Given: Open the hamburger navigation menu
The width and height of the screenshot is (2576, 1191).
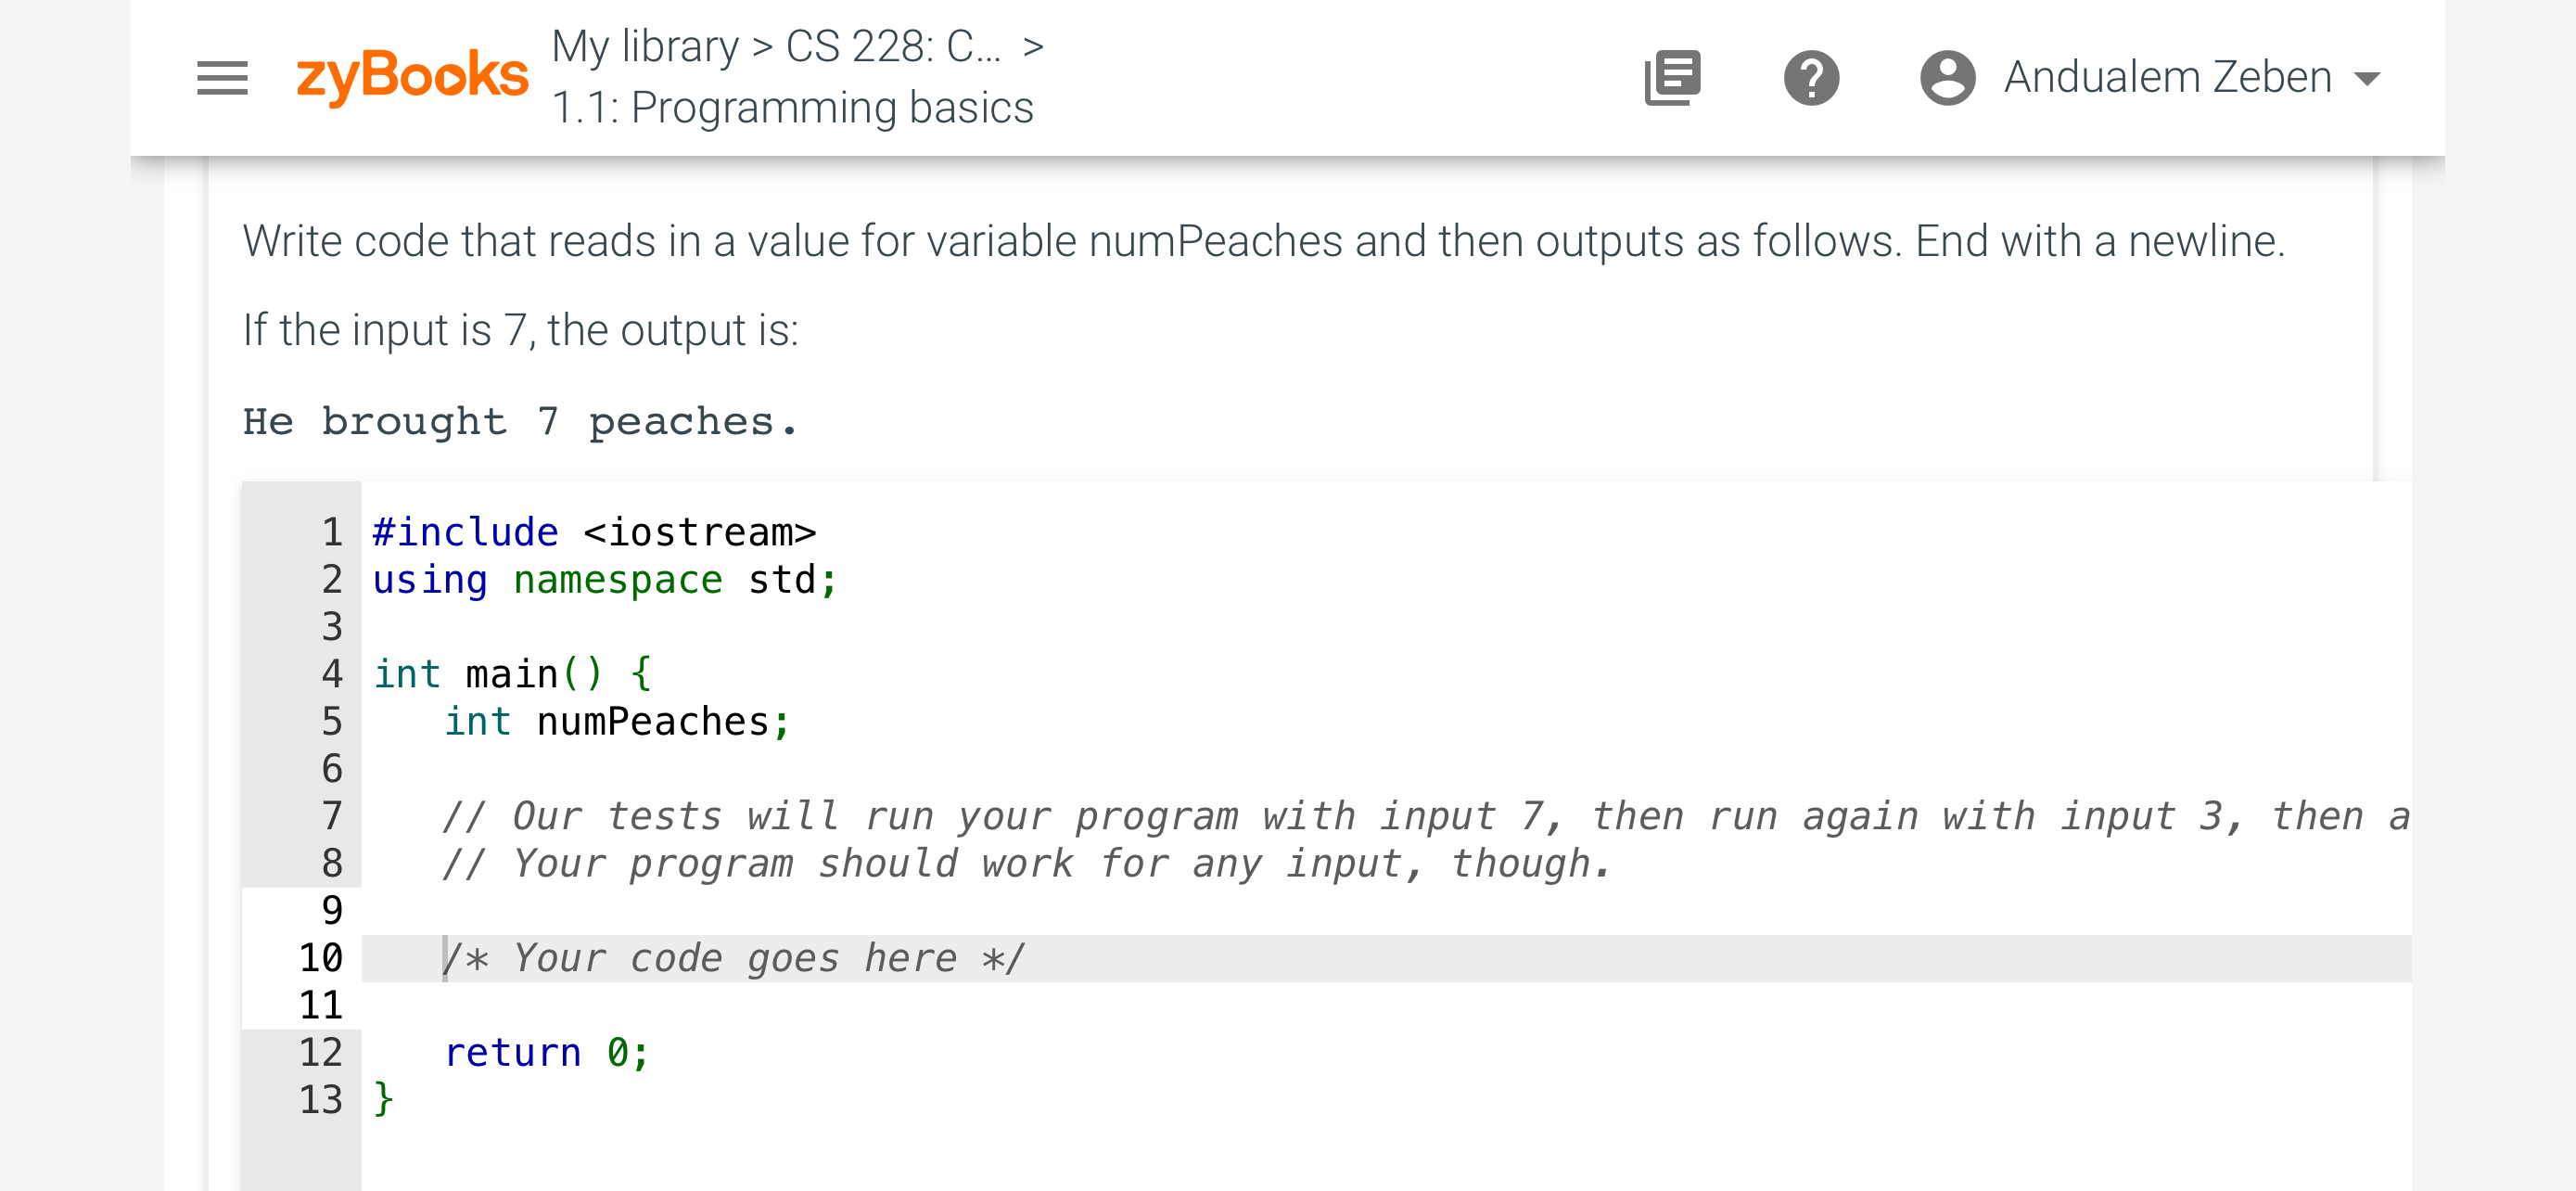Looking at the screenshot, I should 222,78.
